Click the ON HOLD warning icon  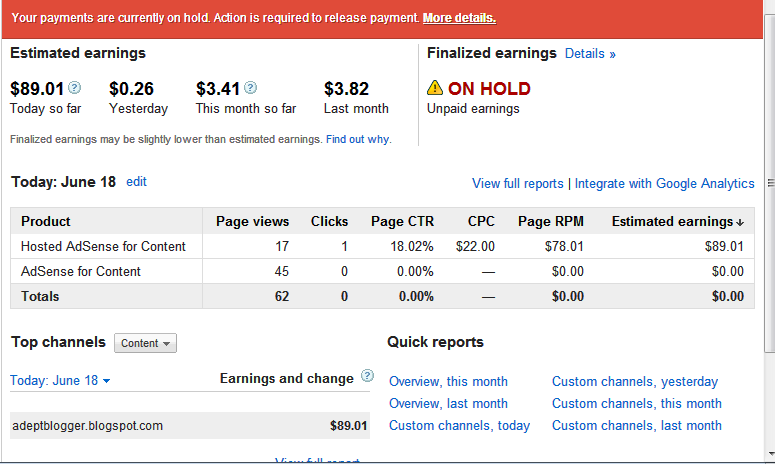pyautogui.click(x=434, y=88)
